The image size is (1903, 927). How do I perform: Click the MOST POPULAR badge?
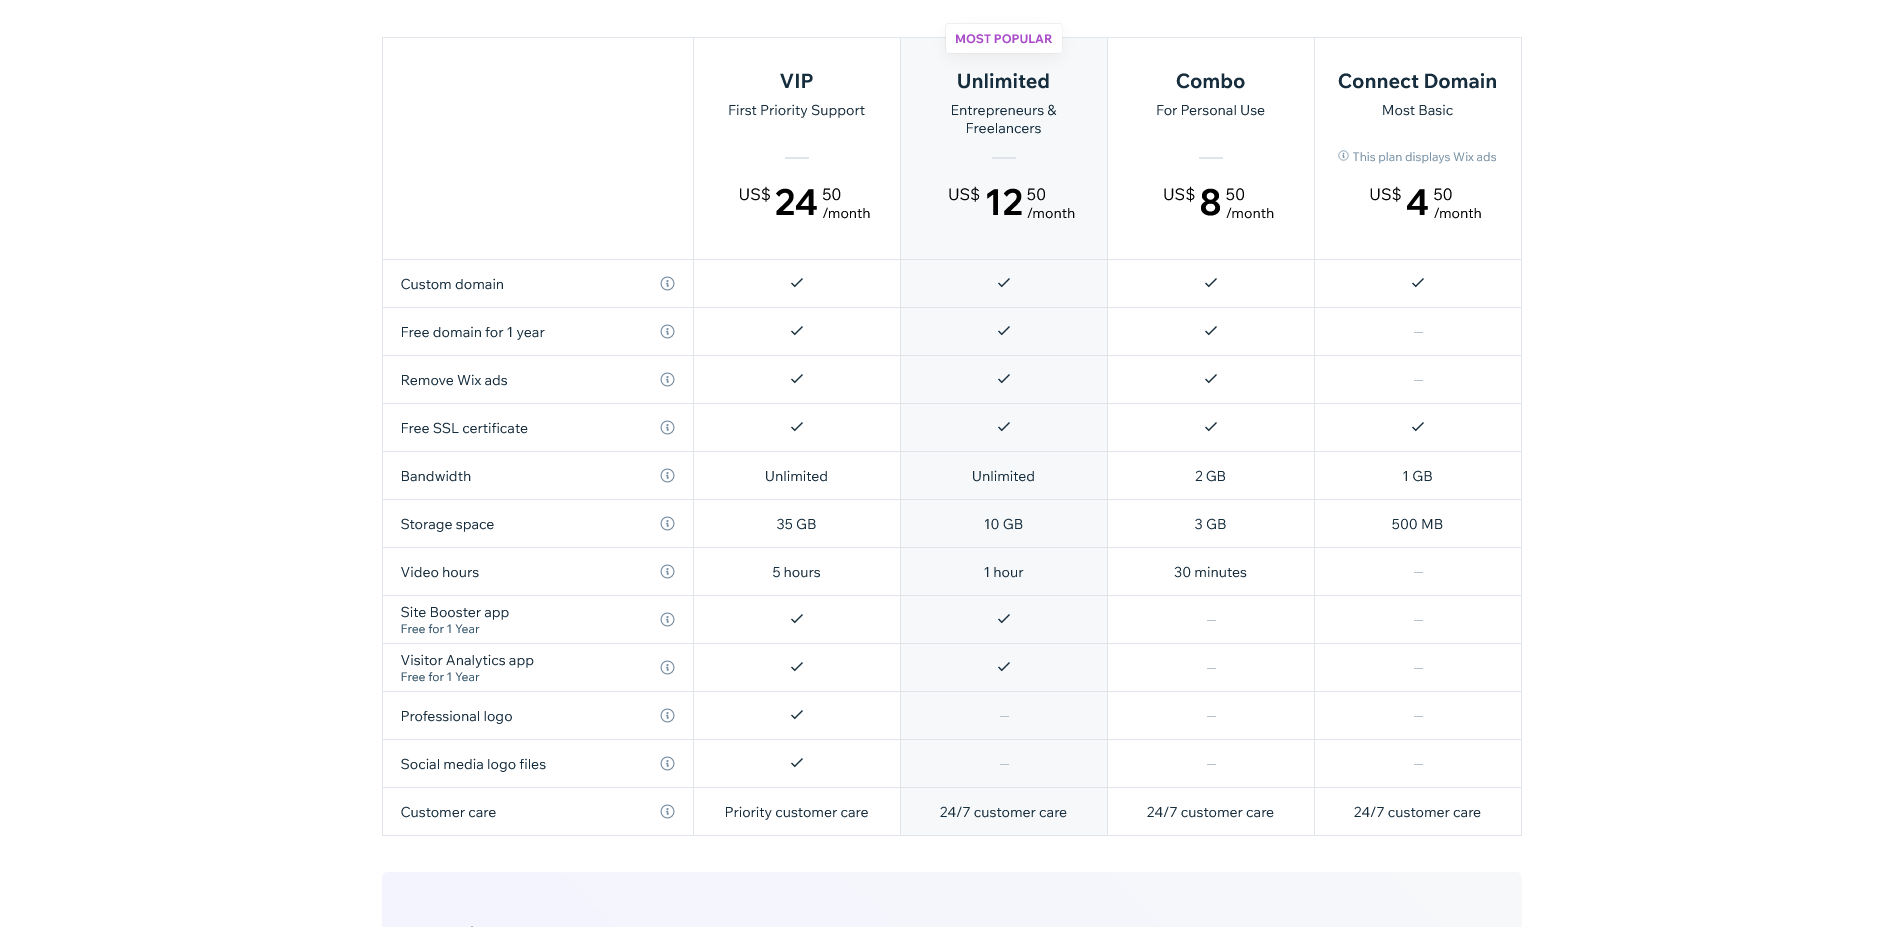(1003, 39)
